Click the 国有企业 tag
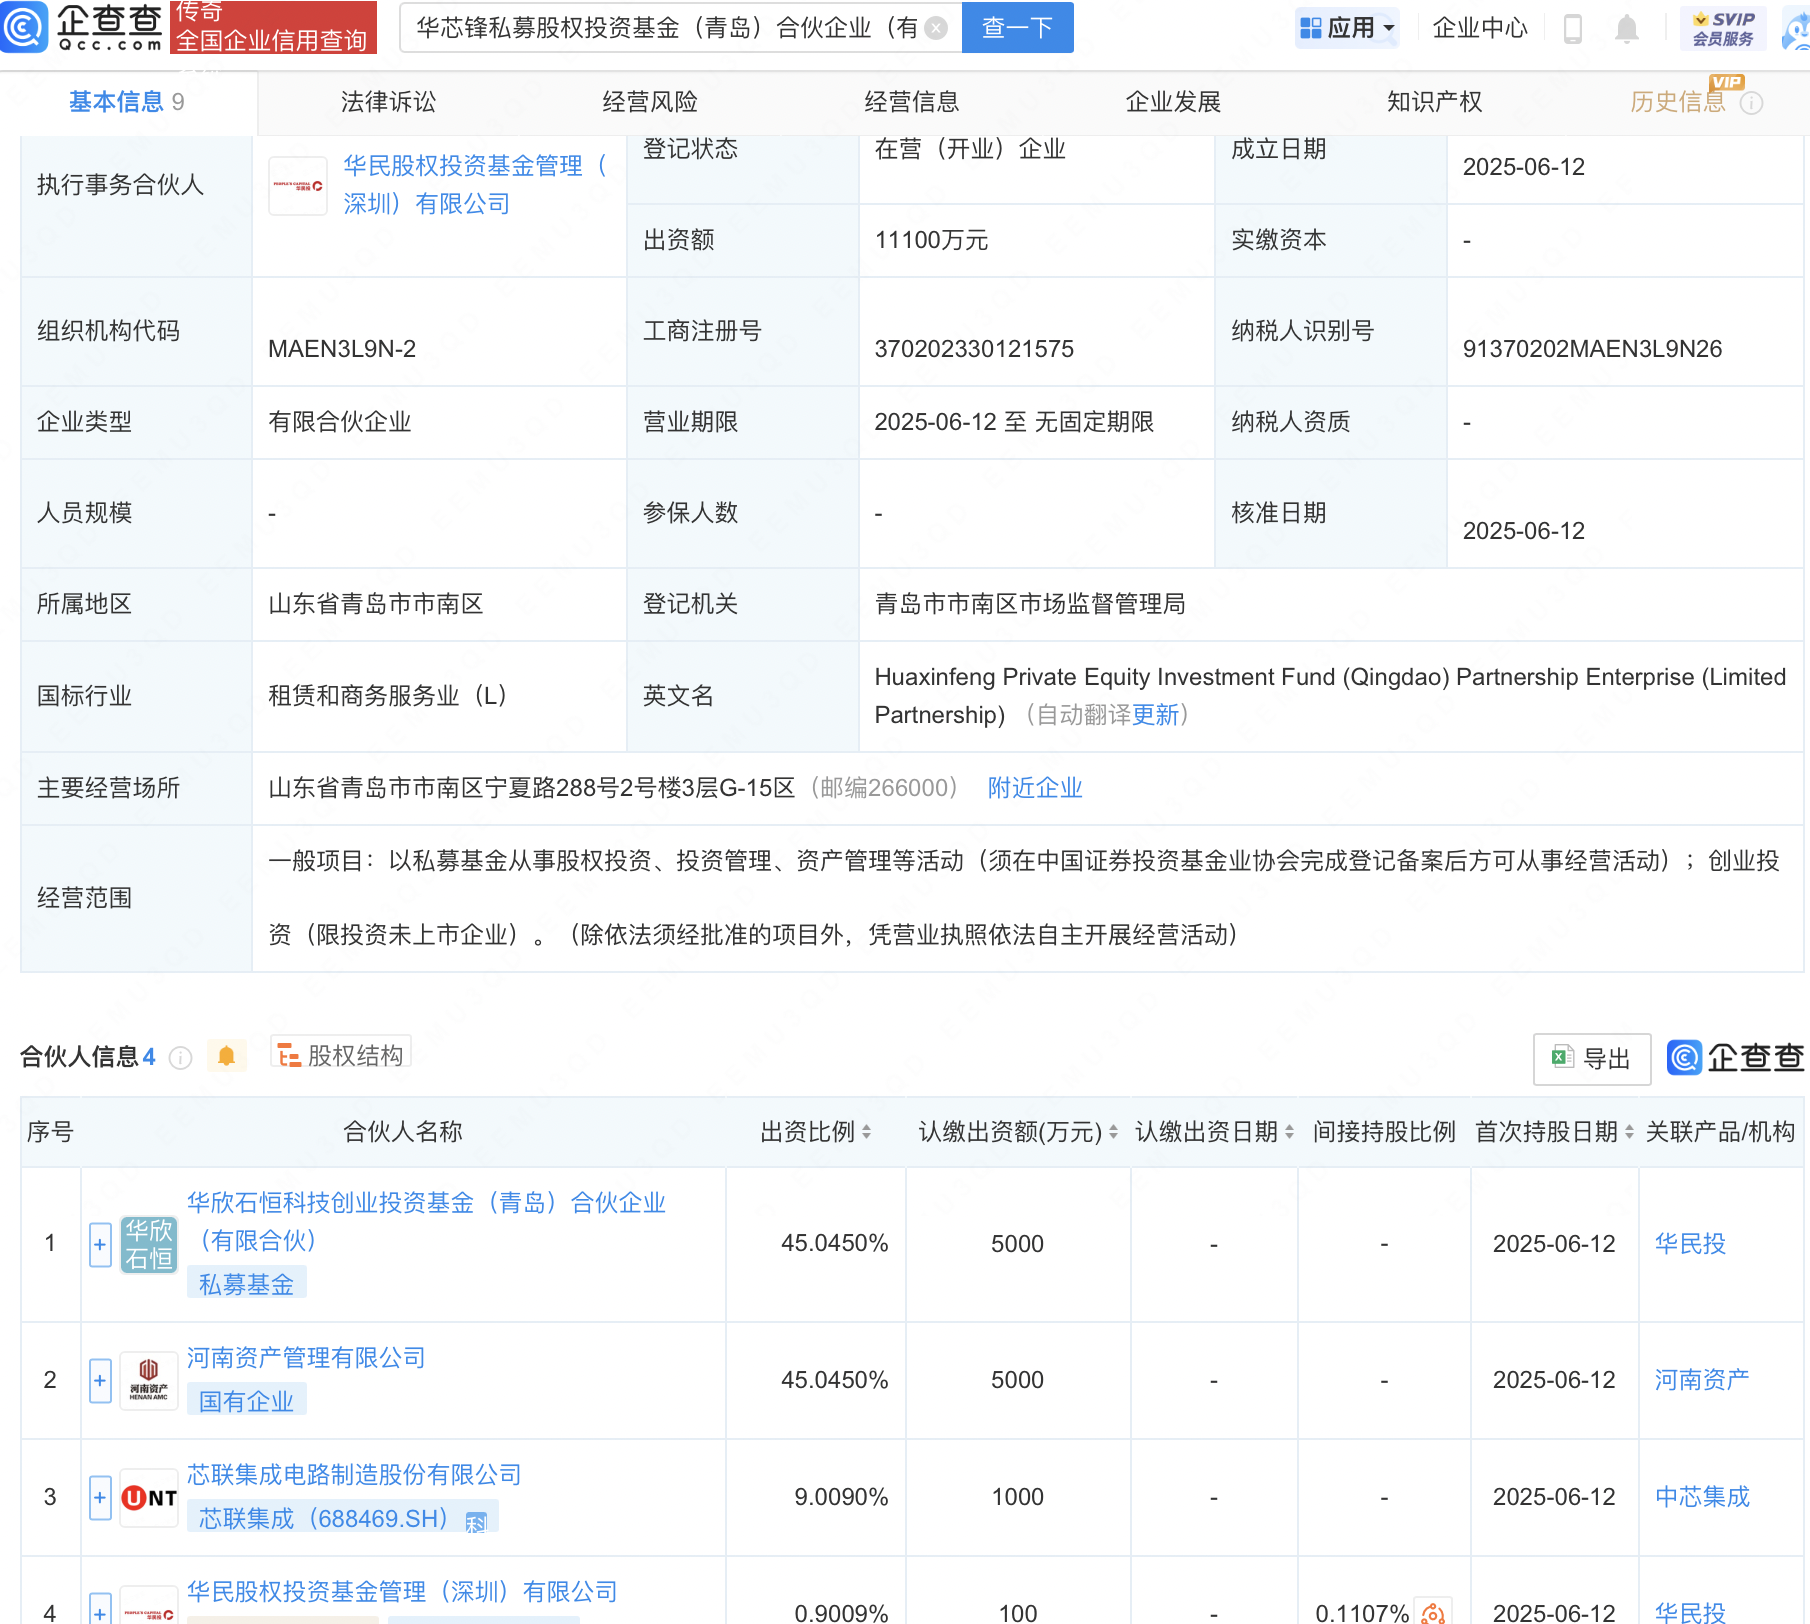1810x1624 pixels. [x=246, y=1401]
